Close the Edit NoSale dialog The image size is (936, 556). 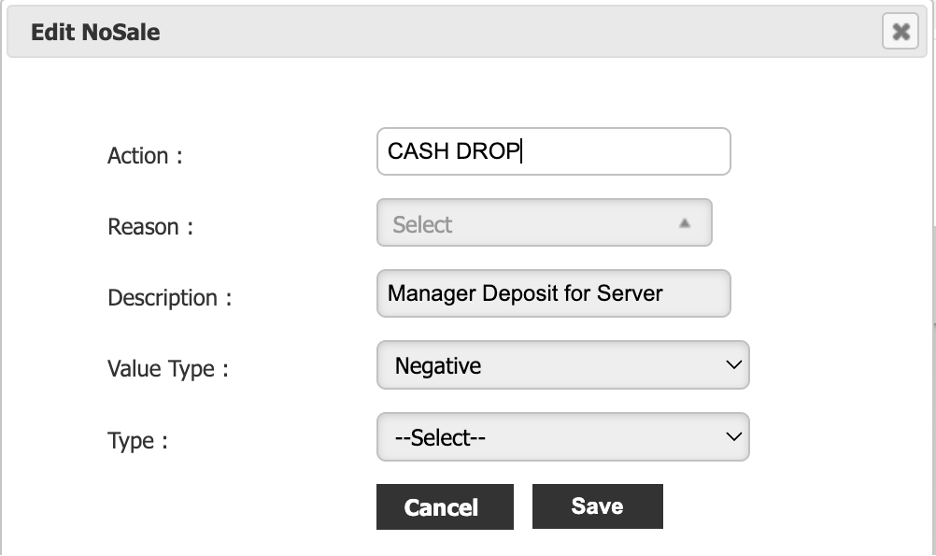[x=900, y=31]
